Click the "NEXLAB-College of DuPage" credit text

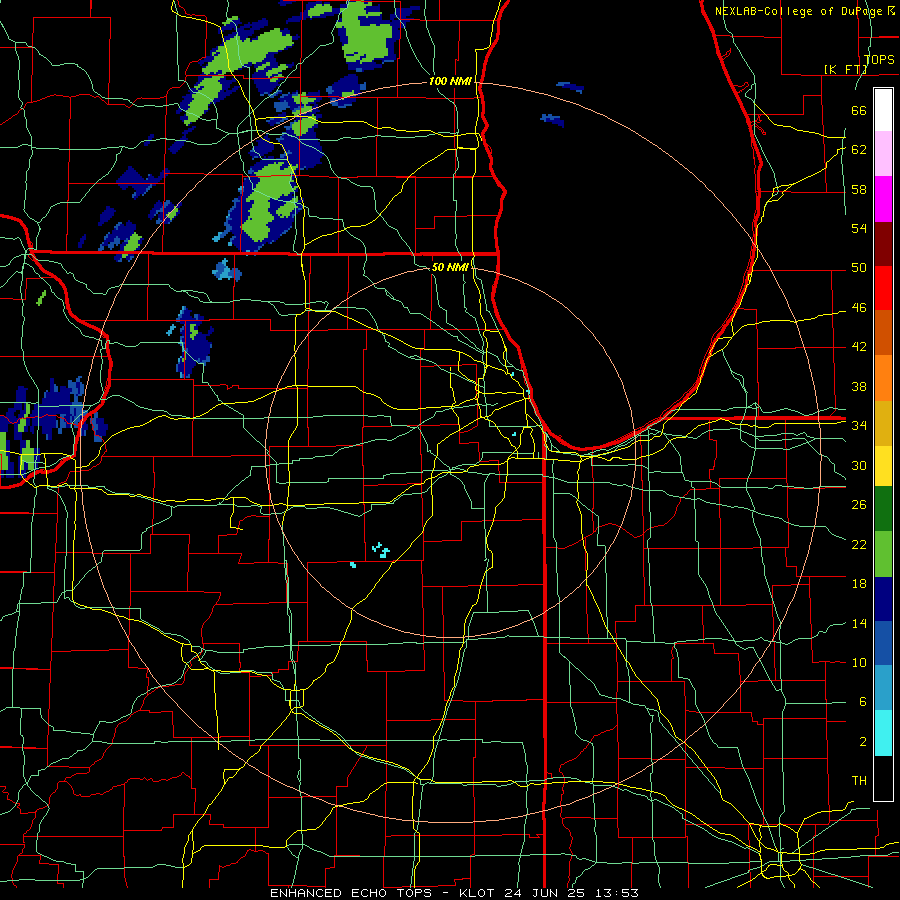800,11
